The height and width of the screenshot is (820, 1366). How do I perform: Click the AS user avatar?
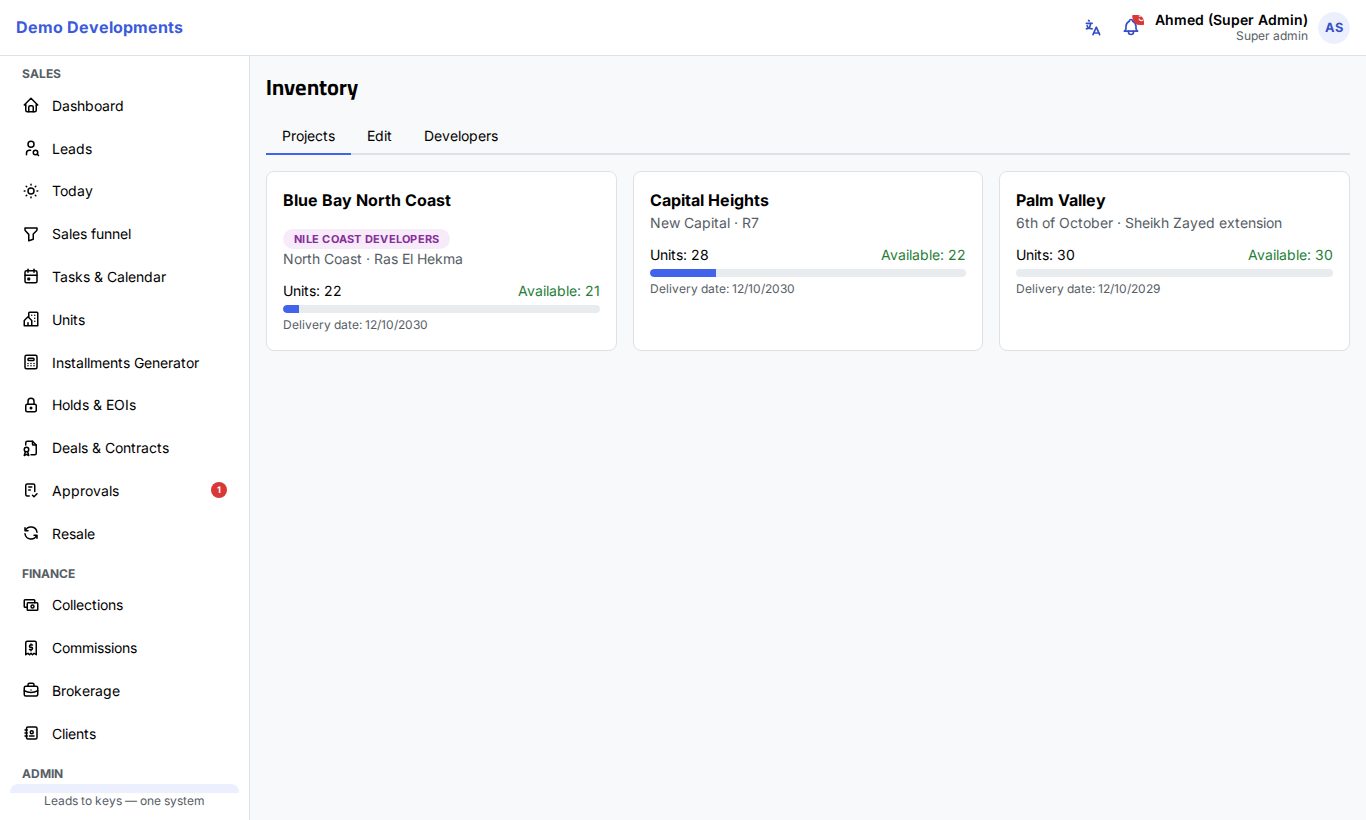(x=1334, y=28)
